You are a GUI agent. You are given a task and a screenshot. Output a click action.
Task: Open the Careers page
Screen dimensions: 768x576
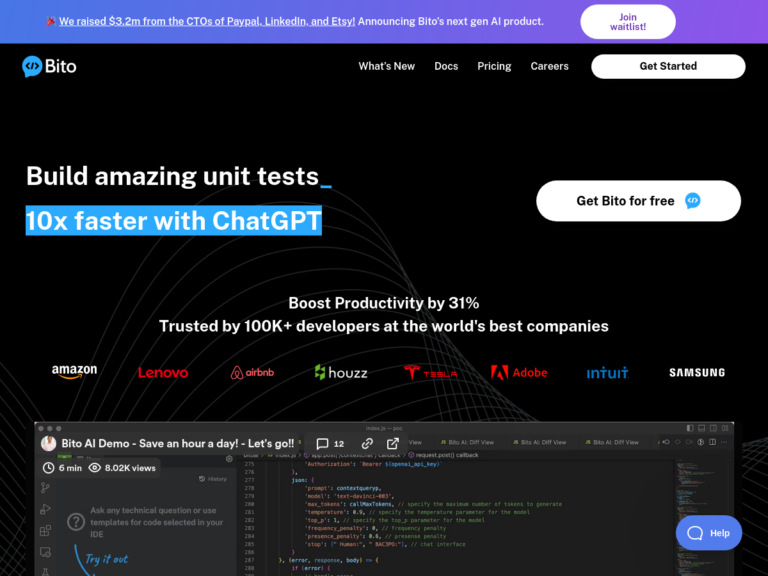coord(549,66)
